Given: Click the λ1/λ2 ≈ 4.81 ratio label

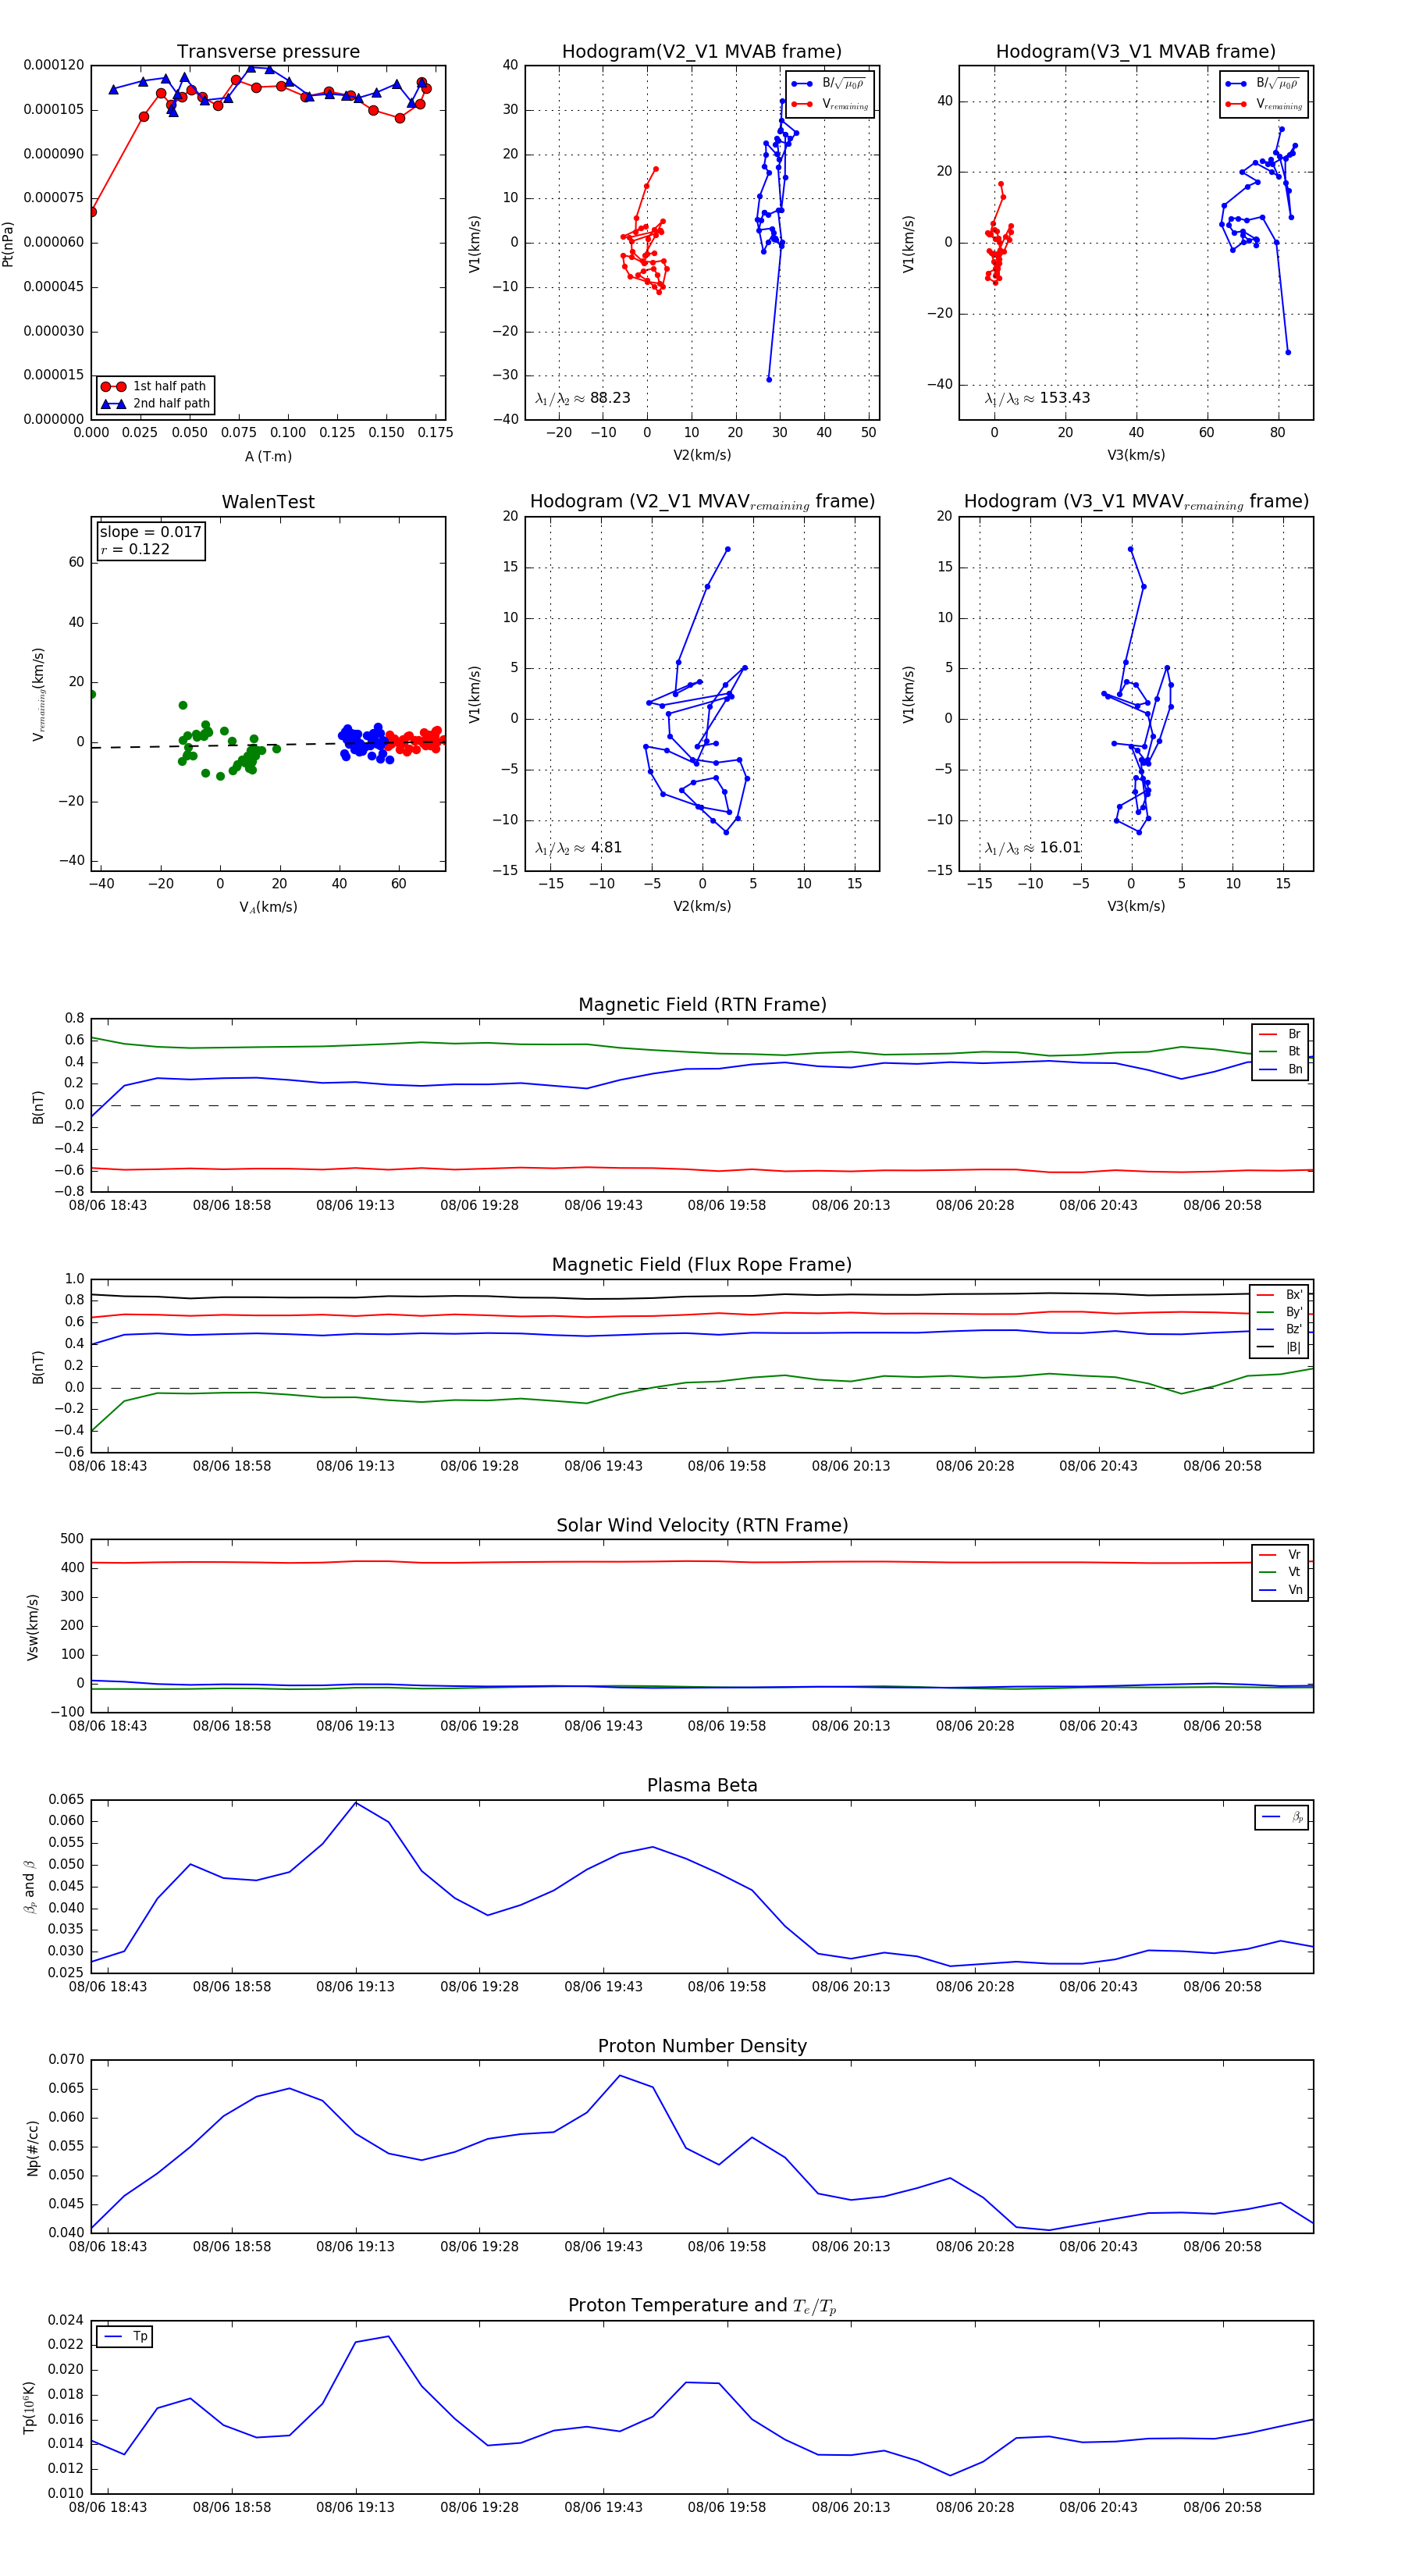Looking at the screenshot, I should tap(579, 848).
